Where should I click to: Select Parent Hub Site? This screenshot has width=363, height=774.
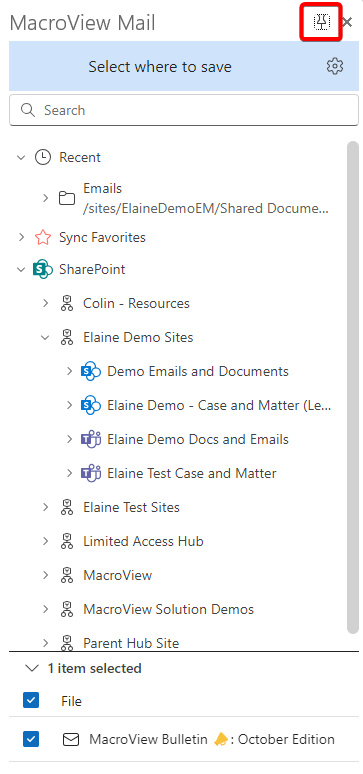131,643
